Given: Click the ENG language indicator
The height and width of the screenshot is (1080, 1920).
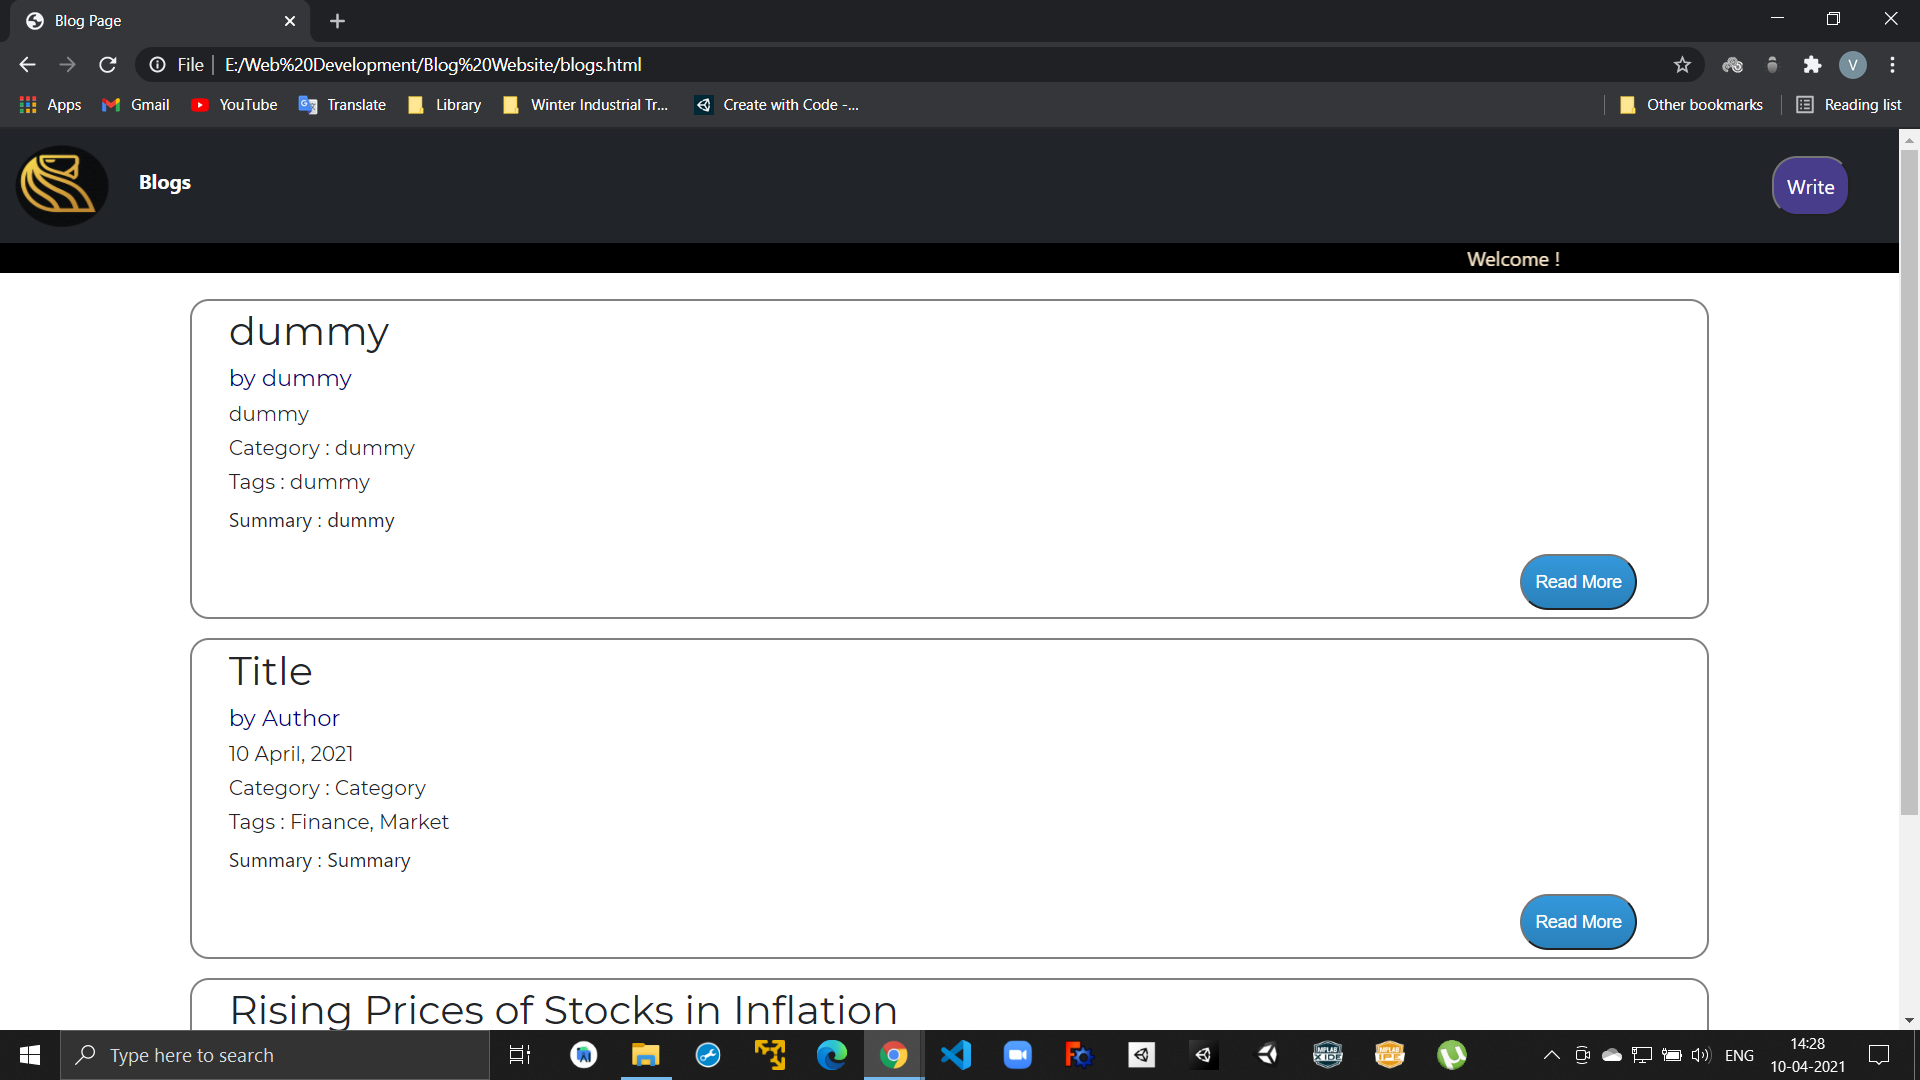Looking at the screenshot, I should 1739,1055.
